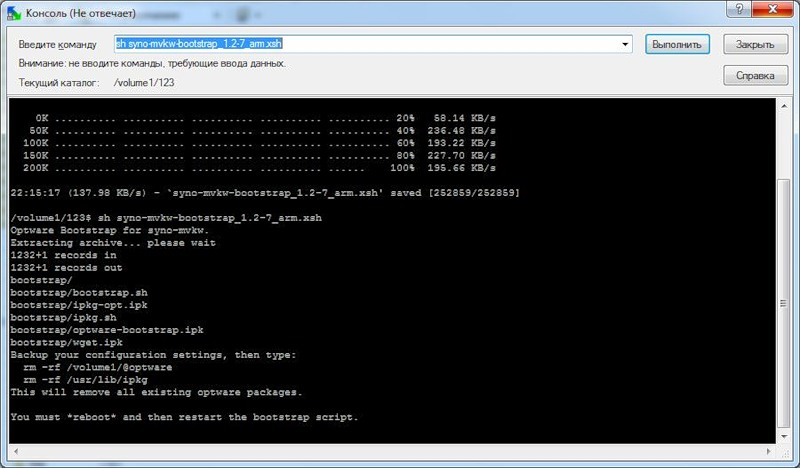Screen dimensions: 800x468
Task: Click the console scrollbar down arrow
Action: point(782,435)
